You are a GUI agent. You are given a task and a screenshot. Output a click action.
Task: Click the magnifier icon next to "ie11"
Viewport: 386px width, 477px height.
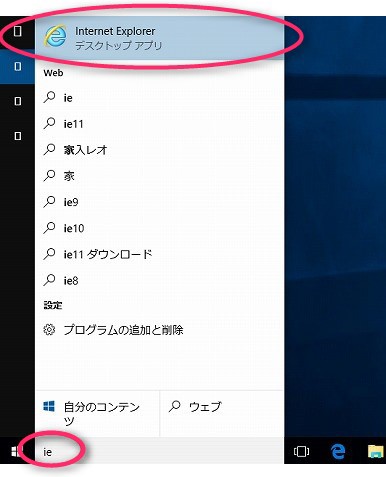[49, 123]
